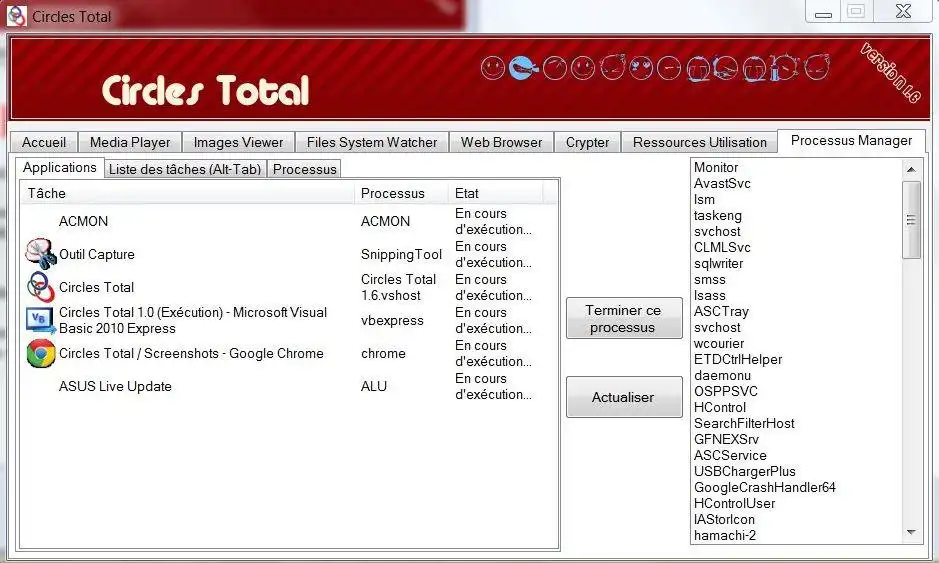Select taskeng in the process list
This screenshot has height=563, width=939.
click(717, 216)
